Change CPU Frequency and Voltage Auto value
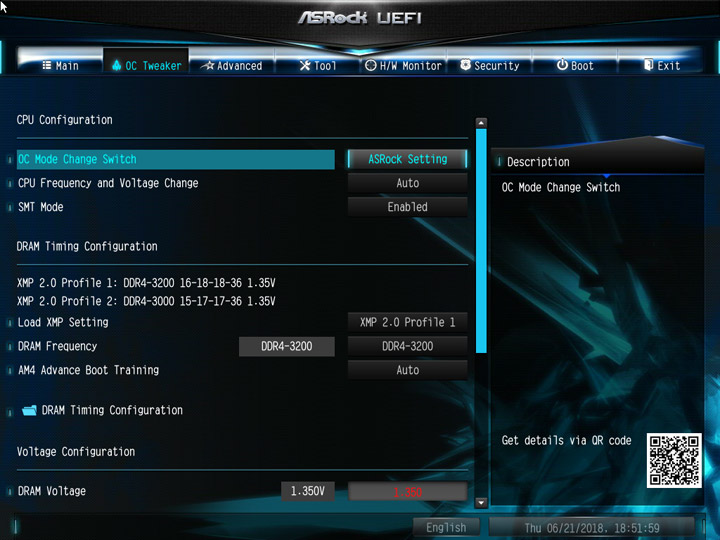Viewport: 720px width, 540px height. (x=408, y=183)
